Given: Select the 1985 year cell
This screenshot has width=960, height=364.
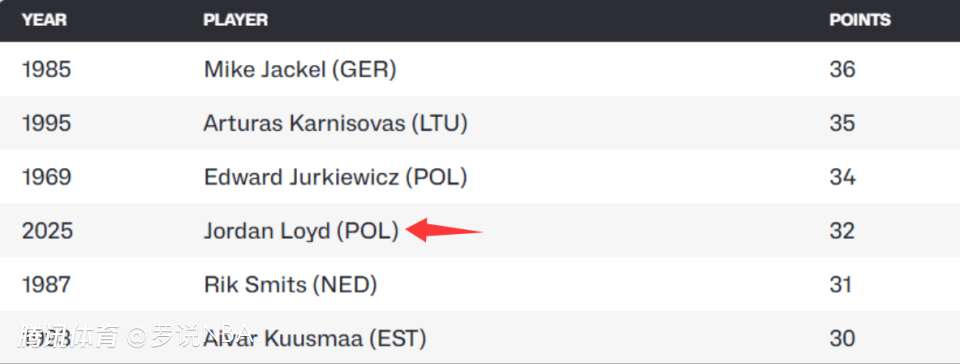Looking at the screenshot, I should click(47, 70).
